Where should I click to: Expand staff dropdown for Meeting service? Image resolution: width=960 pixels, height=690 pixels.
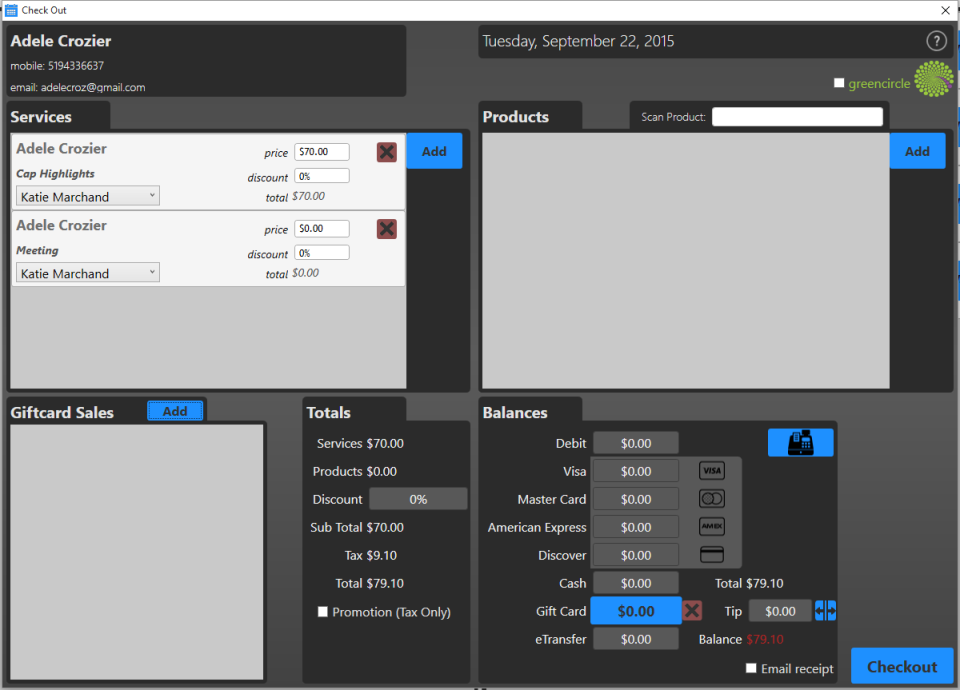pyautogui.click(x=88, y=273)
